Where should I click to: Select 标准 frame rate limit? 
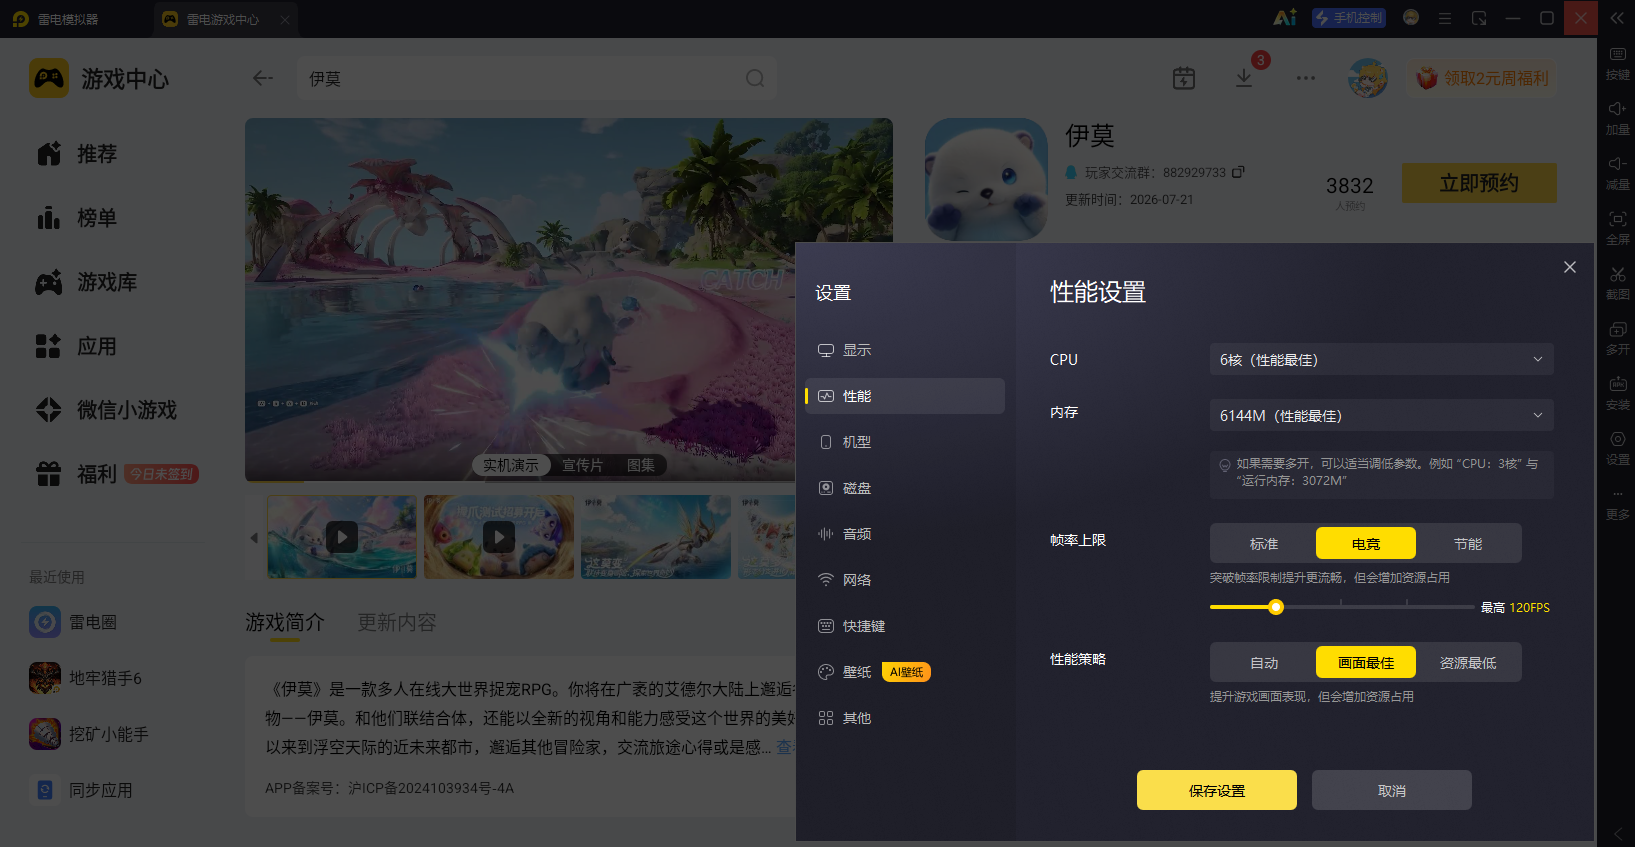click(x=1264, y=543)
